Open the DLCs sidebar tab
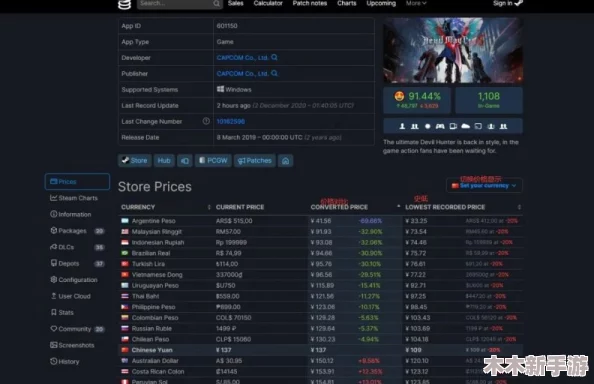The width and height of the screenshot is (594, 384). click(77, 247)
